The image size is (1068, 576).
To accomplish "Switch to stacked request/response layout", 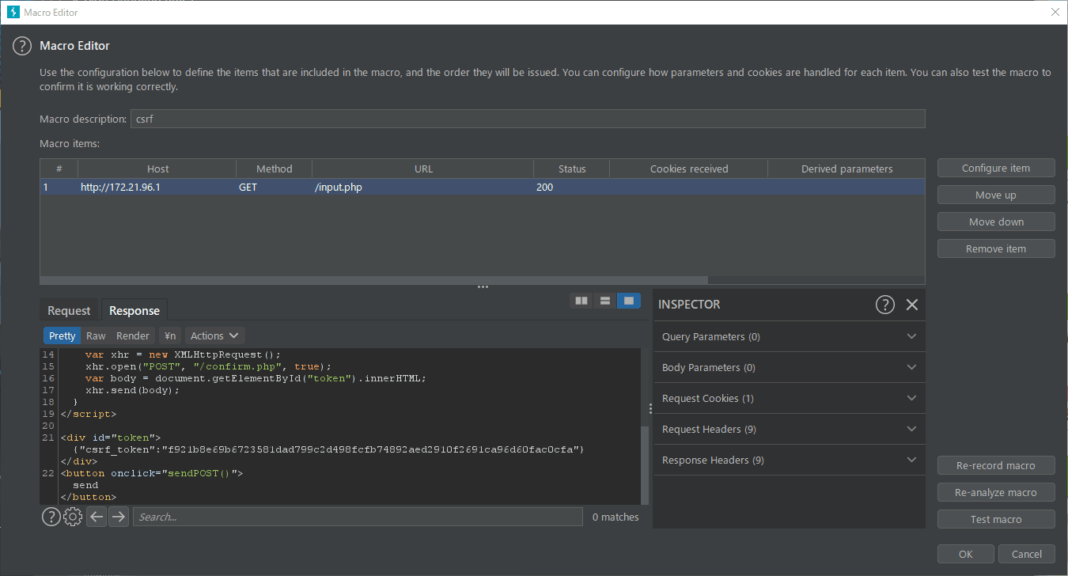I will pos(605,300).
